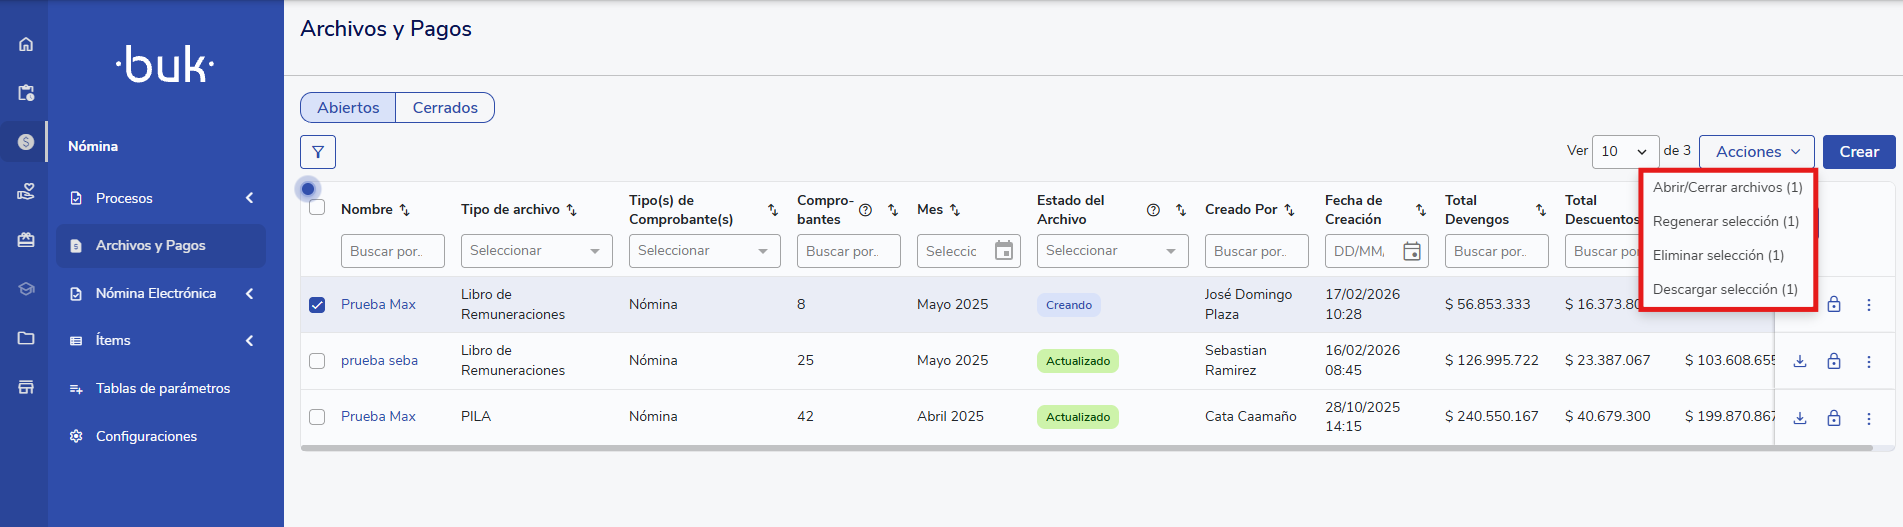Screen dimensions: 1903x527
Task: Expand the Acciones dropdown button
Action: pyautogui.click(x=1756, y=152)
